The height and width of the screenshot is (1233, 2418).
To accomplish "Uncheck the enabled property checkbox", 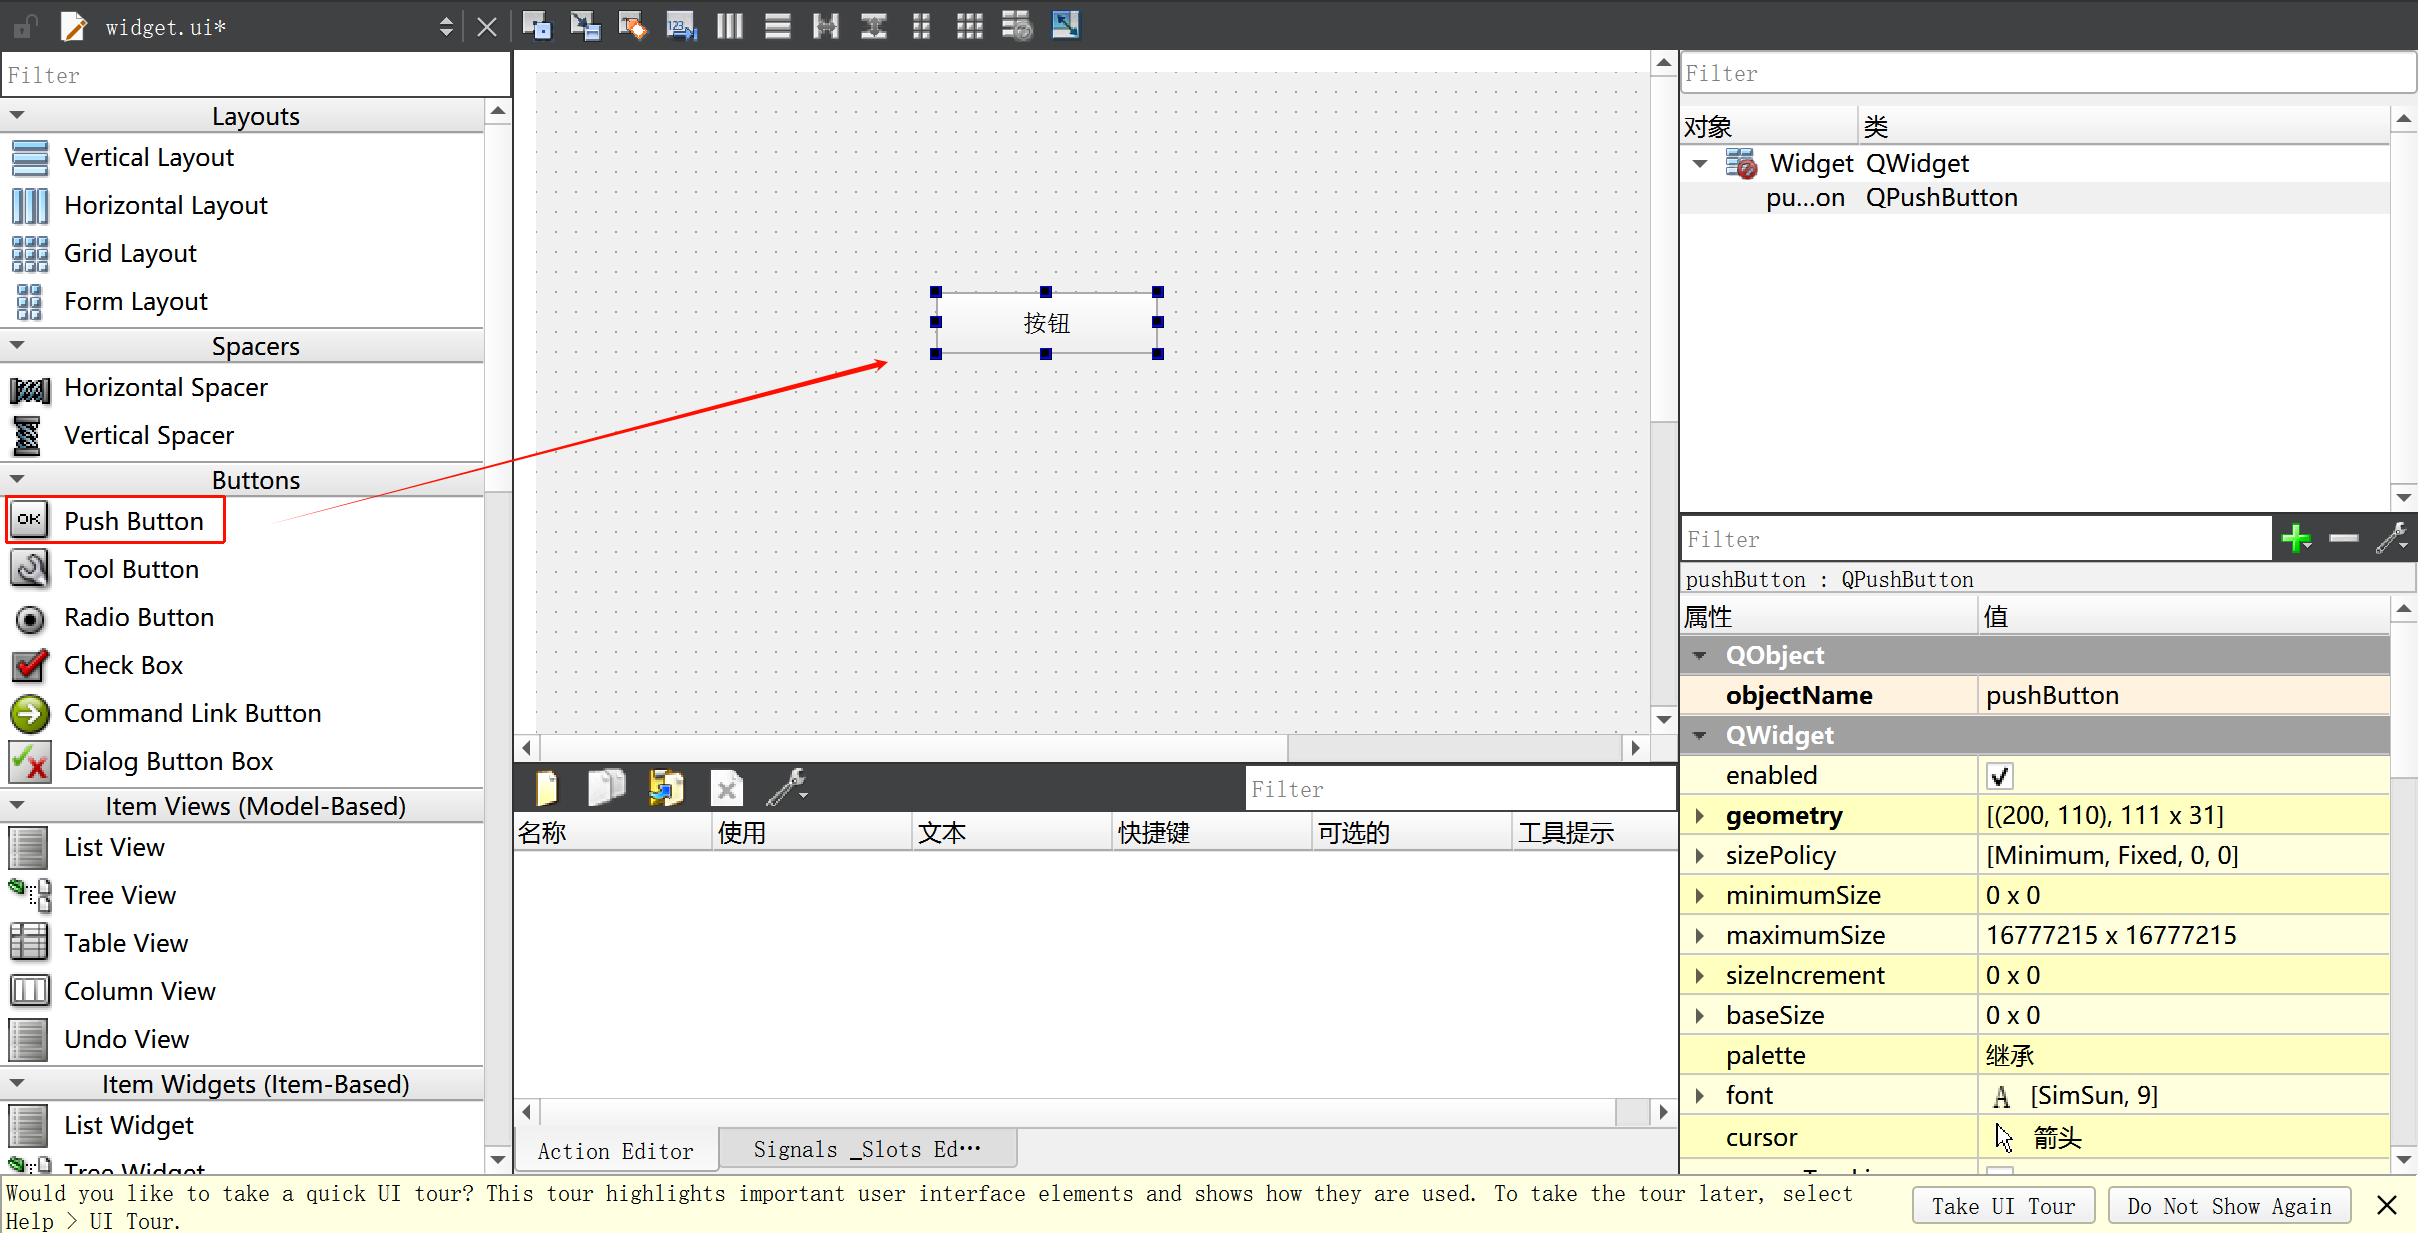I will 1999,776.
